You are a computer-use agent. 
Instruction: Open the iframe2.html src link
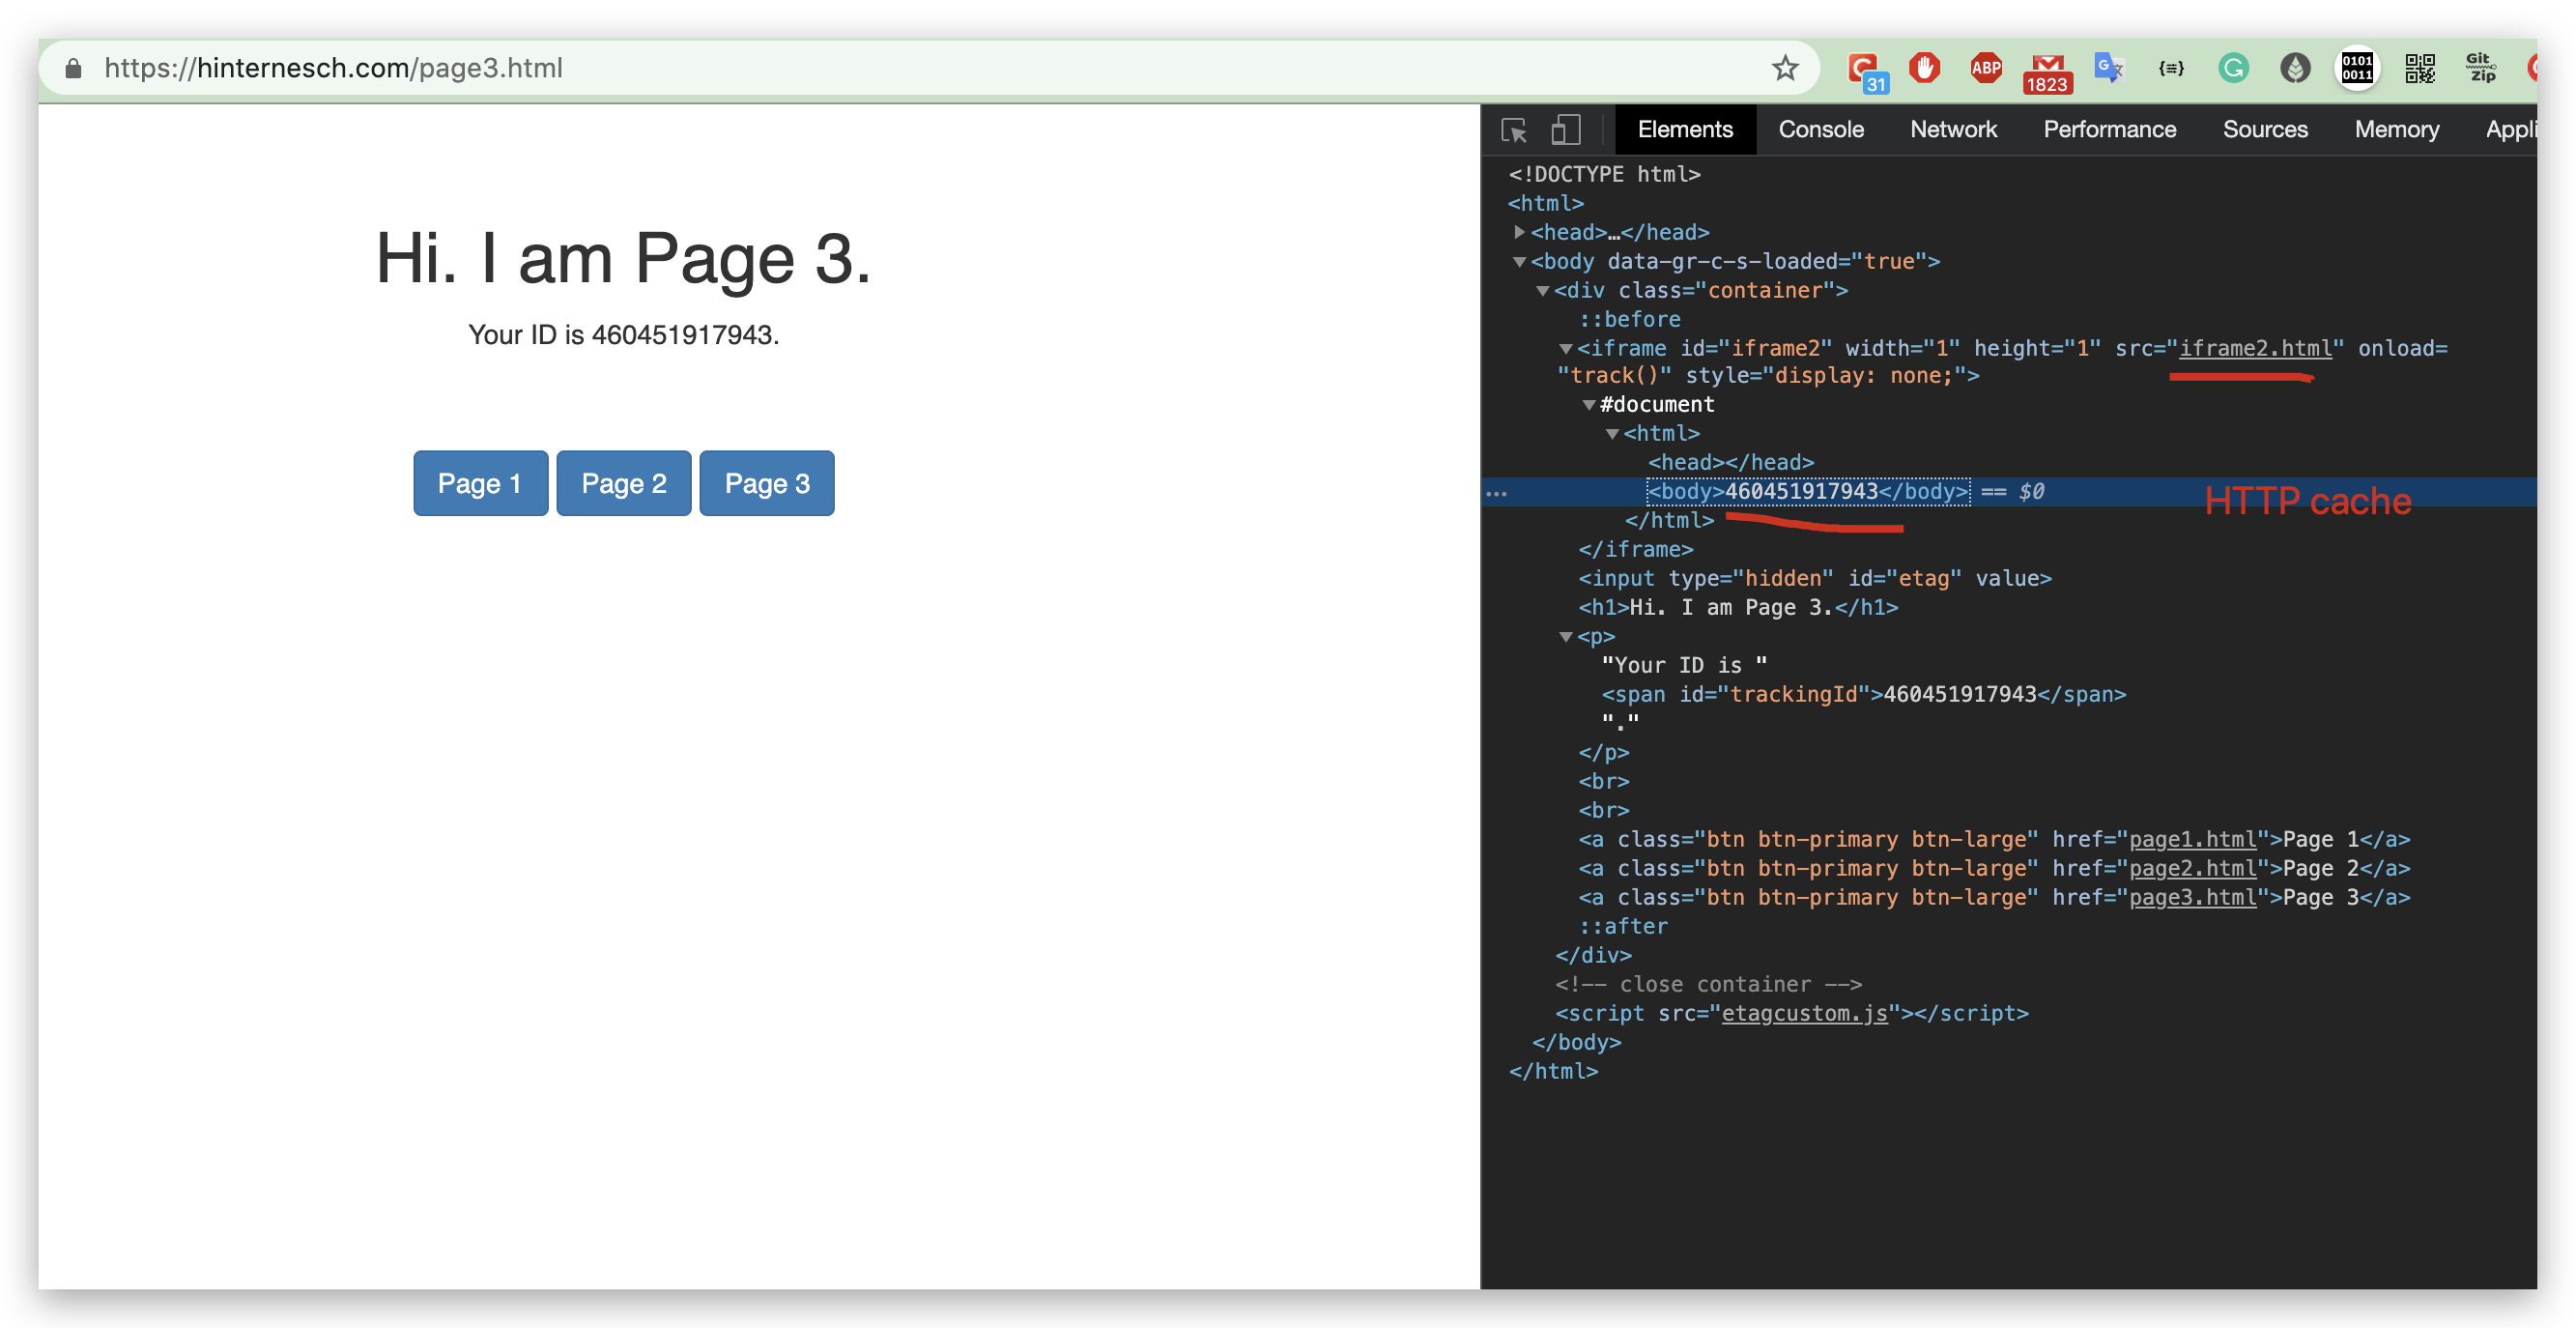coord(2255,348)
